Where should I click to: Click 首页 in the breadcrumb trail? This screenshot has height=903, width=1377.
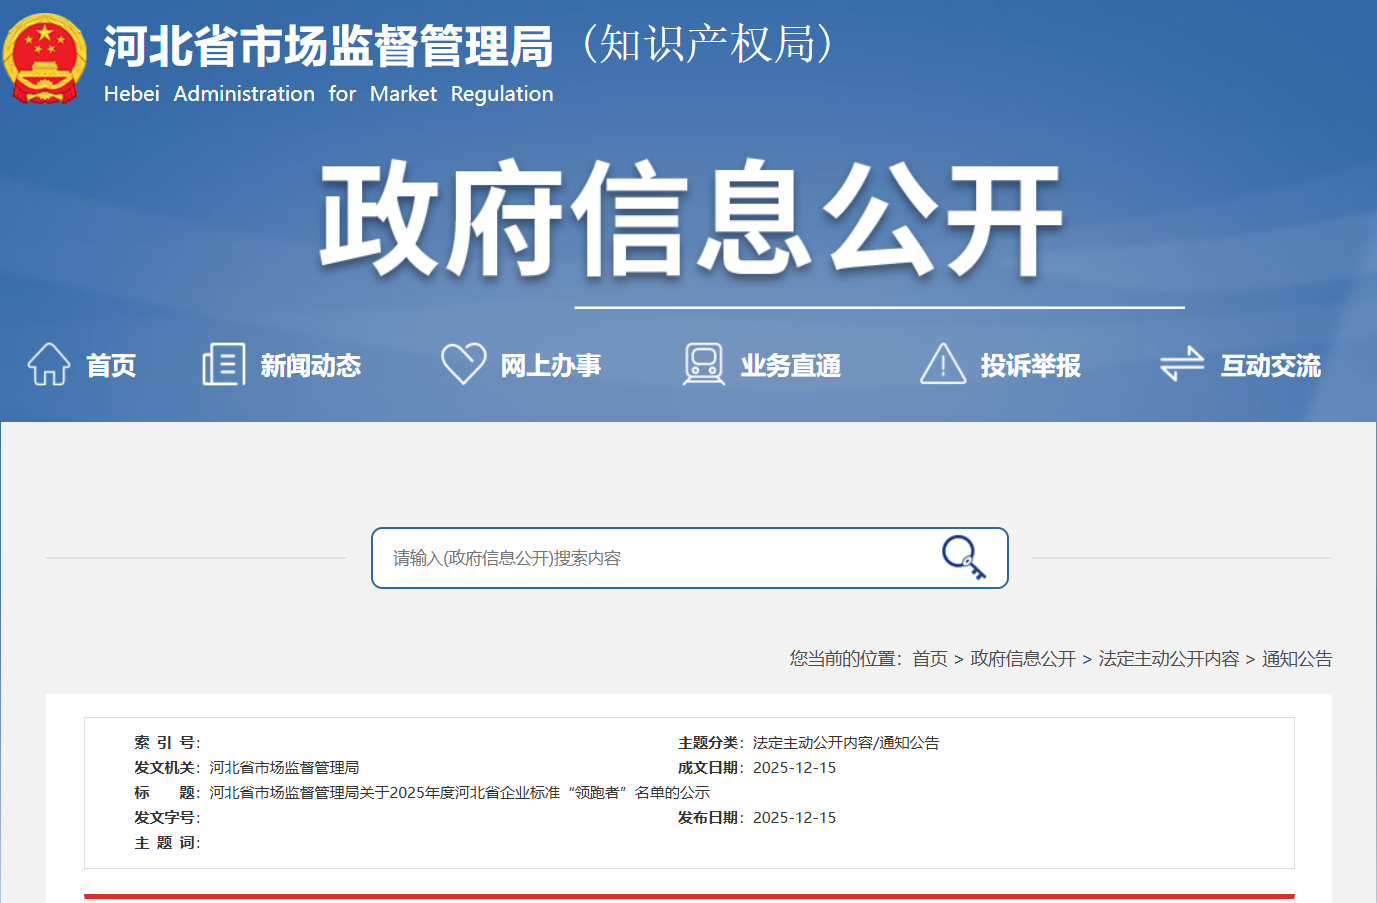[x=930, y=659]
